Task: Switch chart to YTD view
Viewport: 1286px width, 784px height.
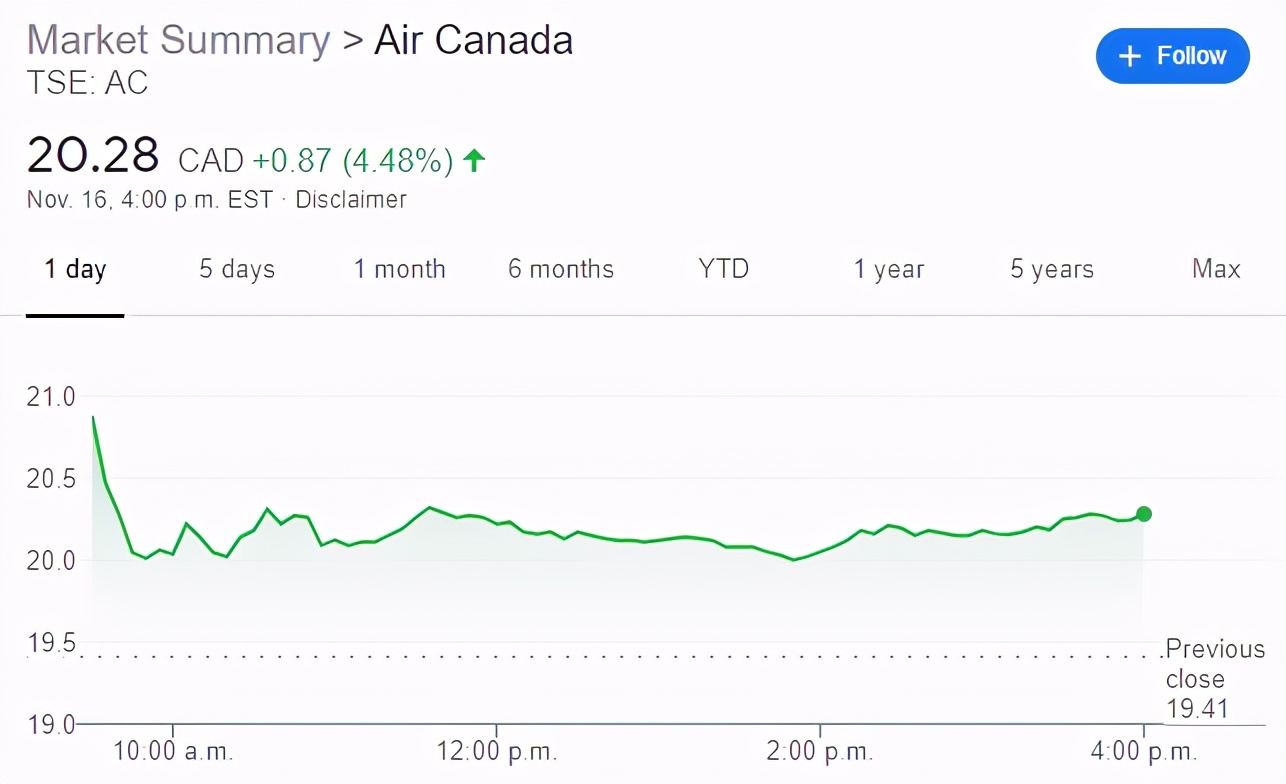Action: pos(724,270)
